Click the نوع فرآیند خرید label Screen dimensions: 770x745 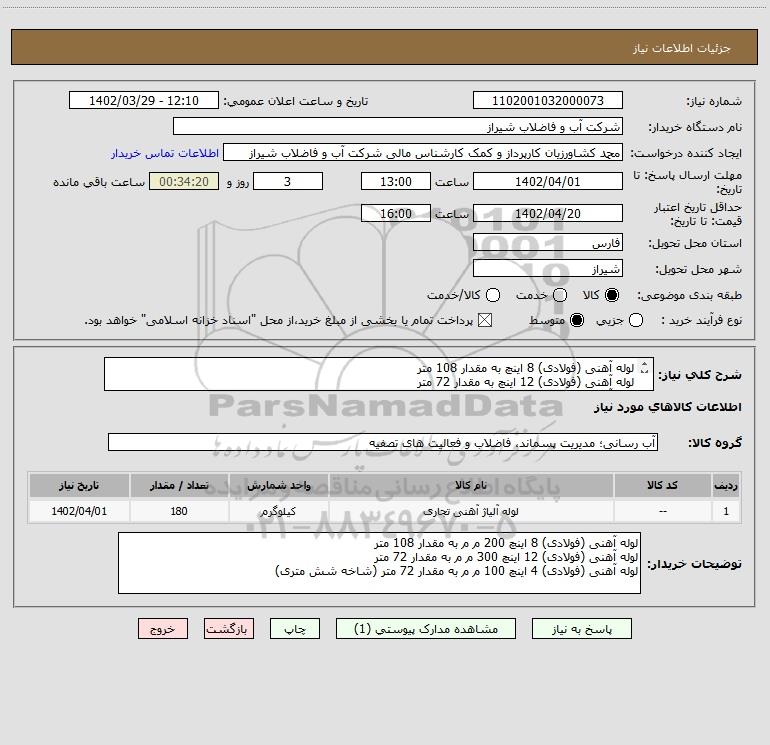click(701, 321)
